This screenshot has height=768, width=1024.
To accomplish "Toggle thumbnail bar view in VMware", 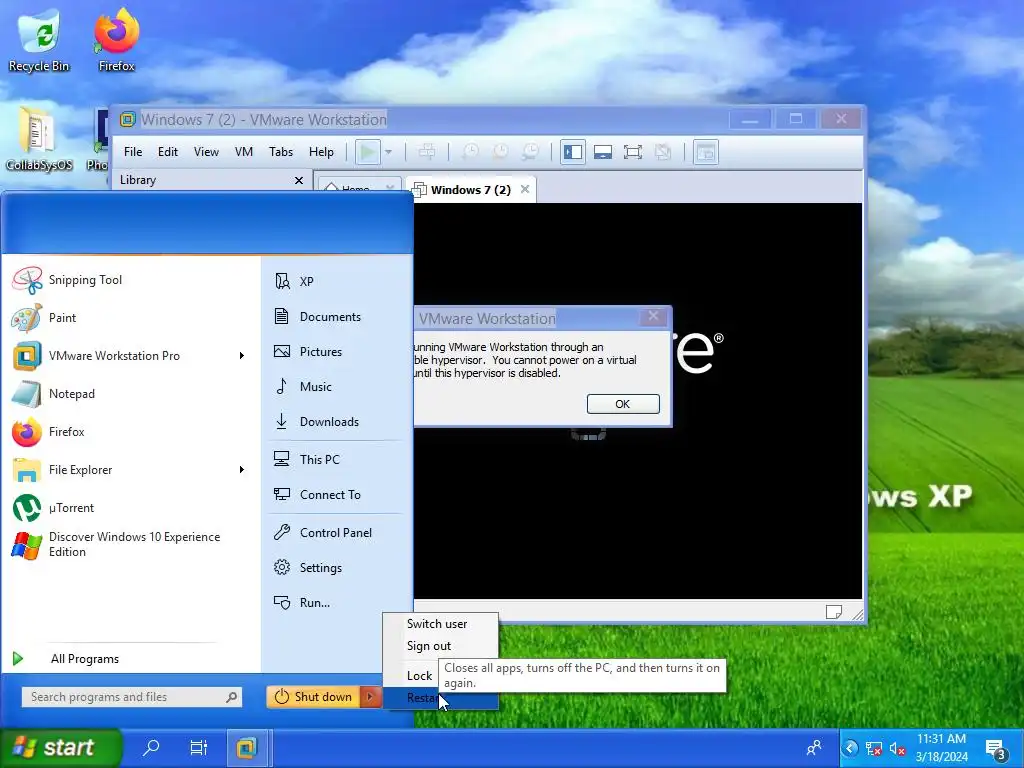I will tap(603, 152).
